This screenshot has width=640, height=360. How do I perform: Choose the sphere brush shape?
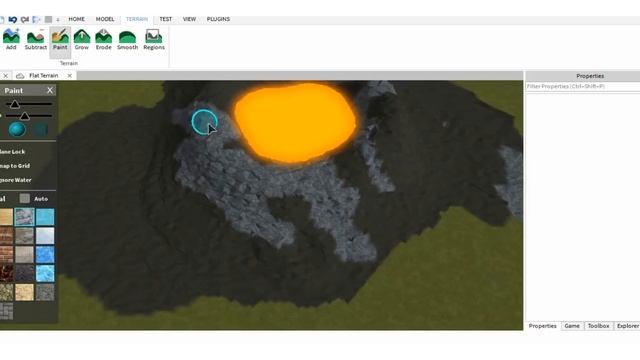coord(17,130)
